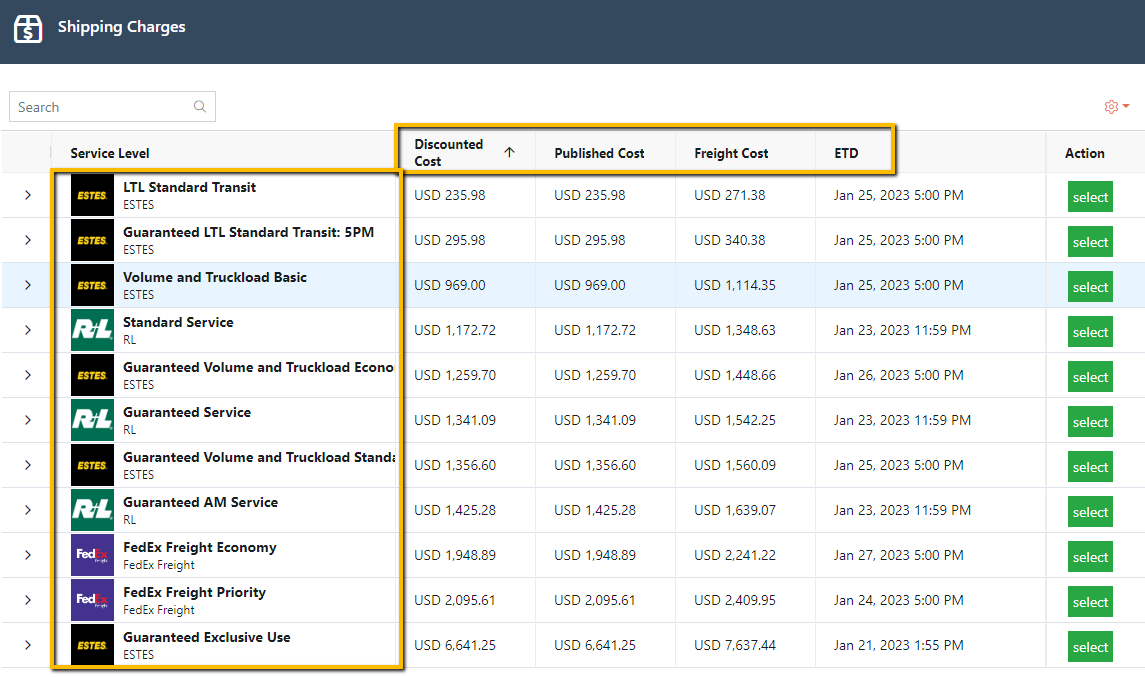
Task: Expand Guaranteed Volume and Truckload Standard row
Action: [28, 465]
